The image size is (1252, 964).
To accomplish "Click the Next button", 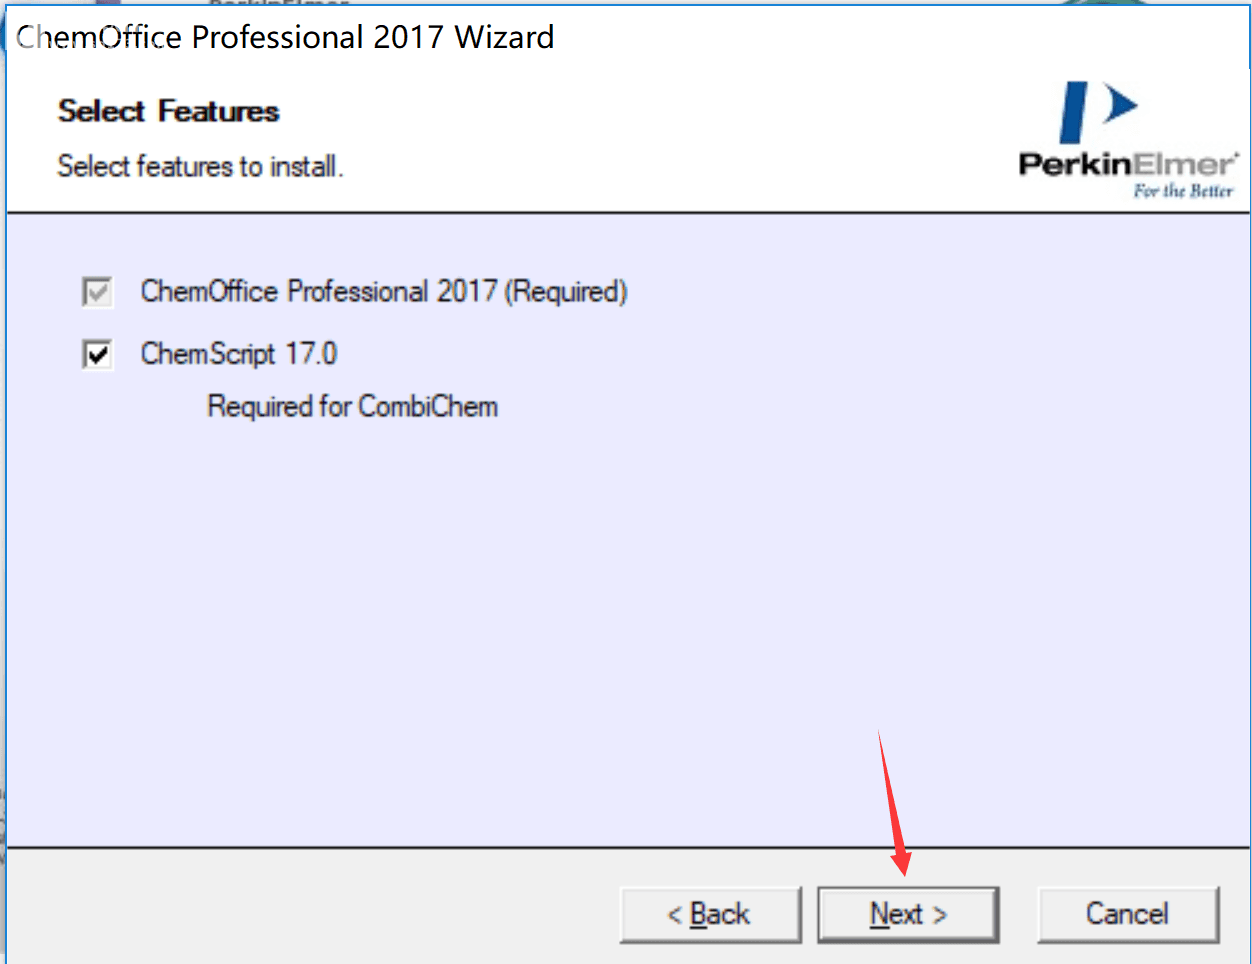I will point(908,914).
